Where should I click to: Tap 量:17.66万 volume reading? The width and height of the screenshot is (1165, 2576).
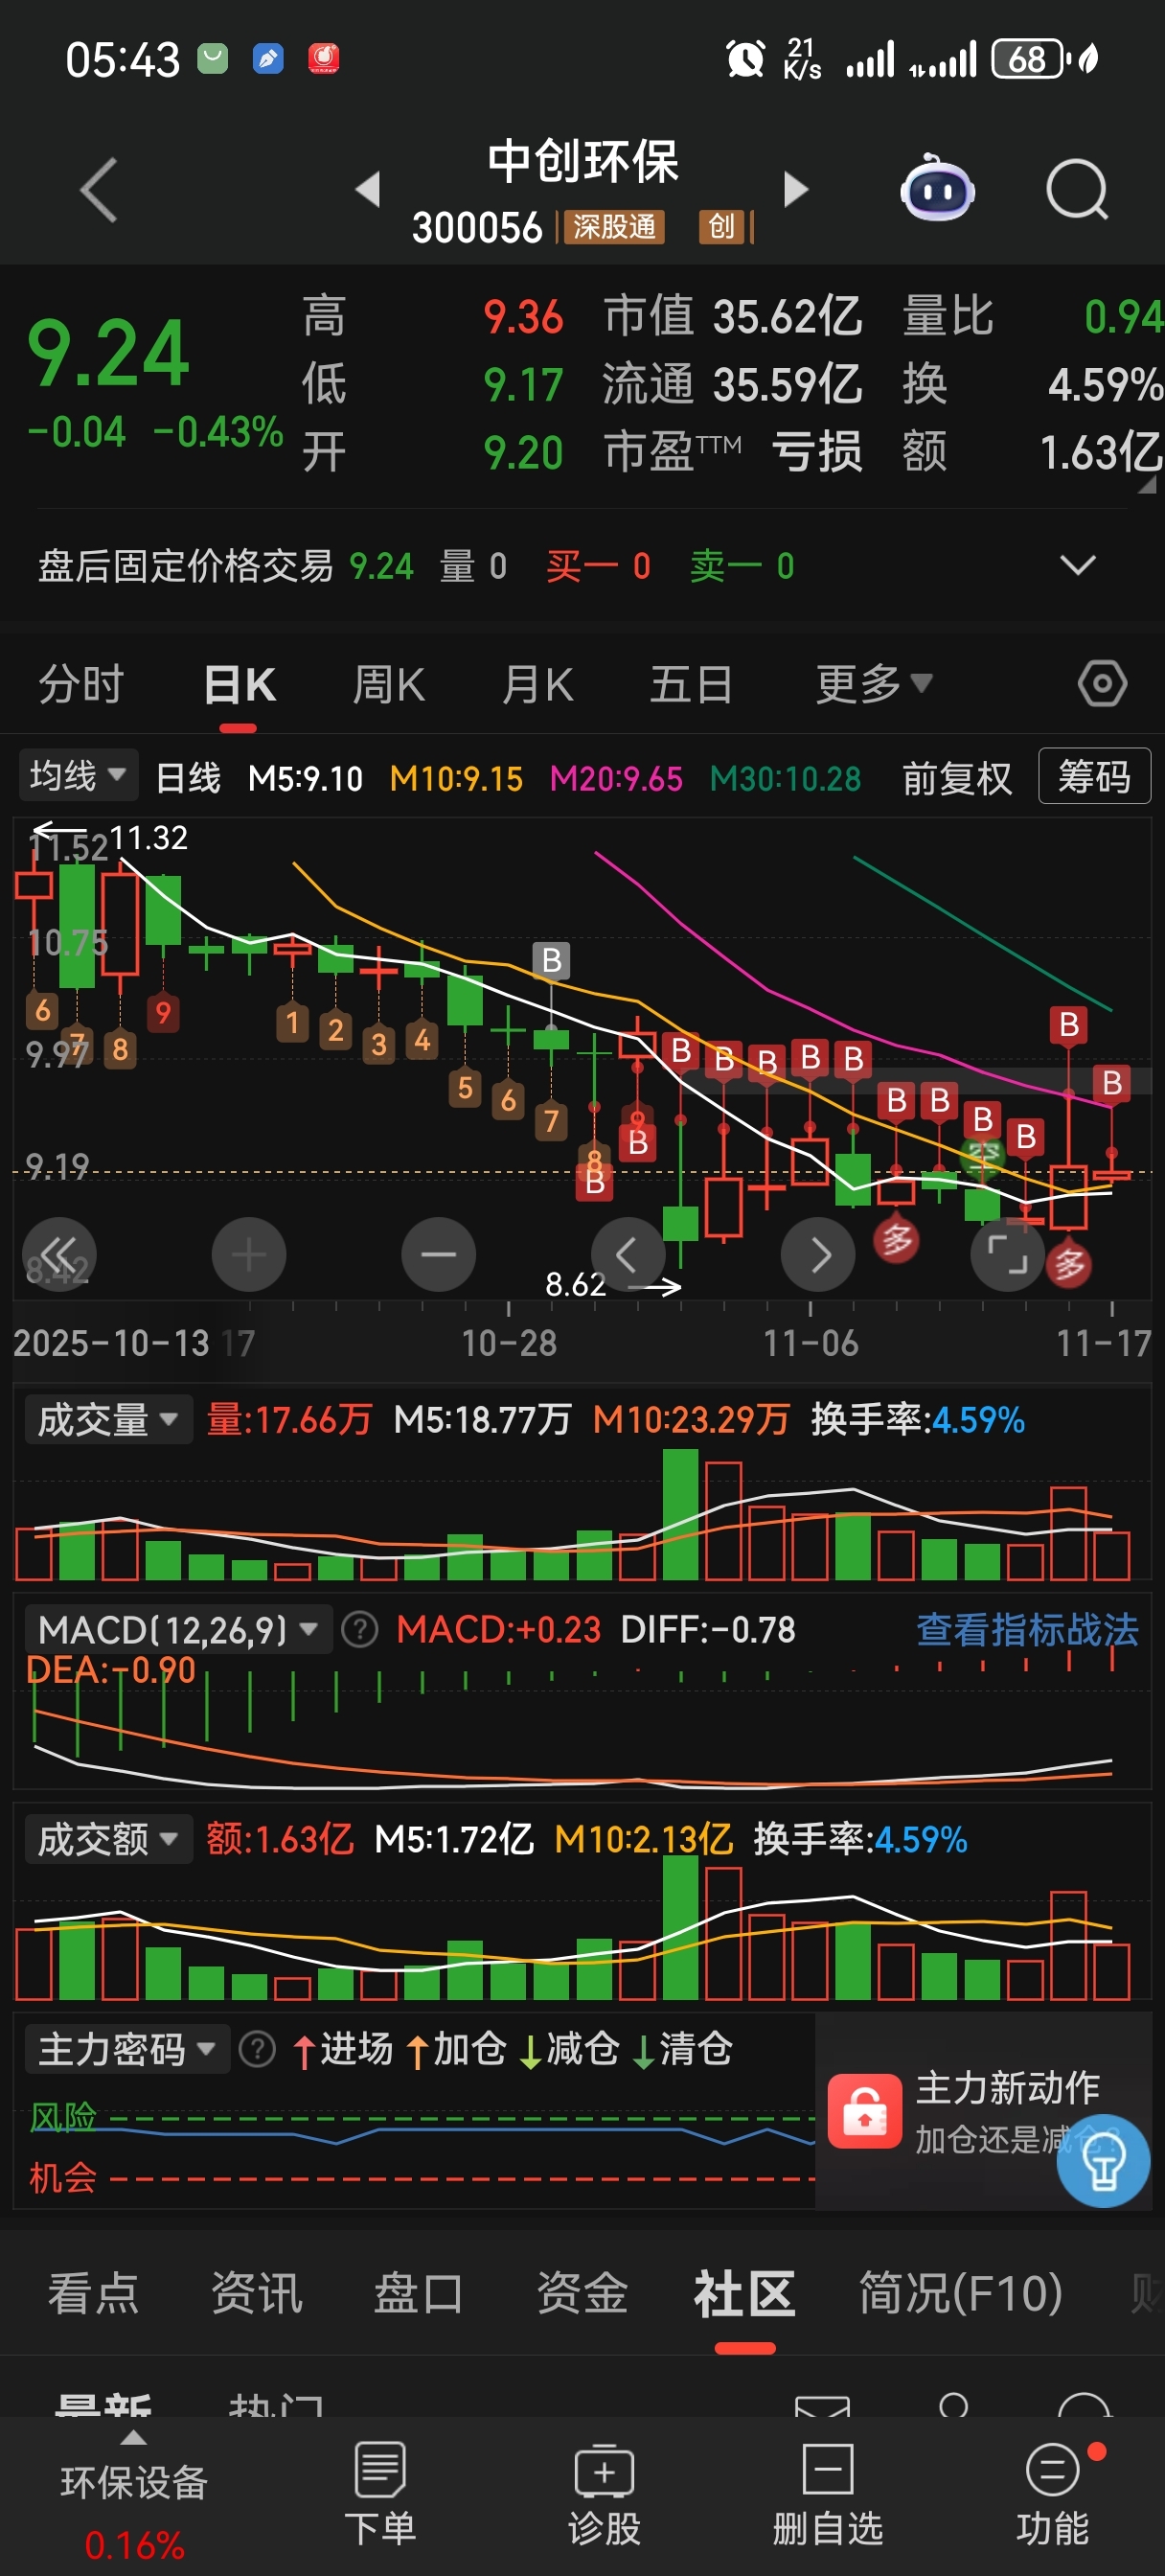[x=288, y=1419]
